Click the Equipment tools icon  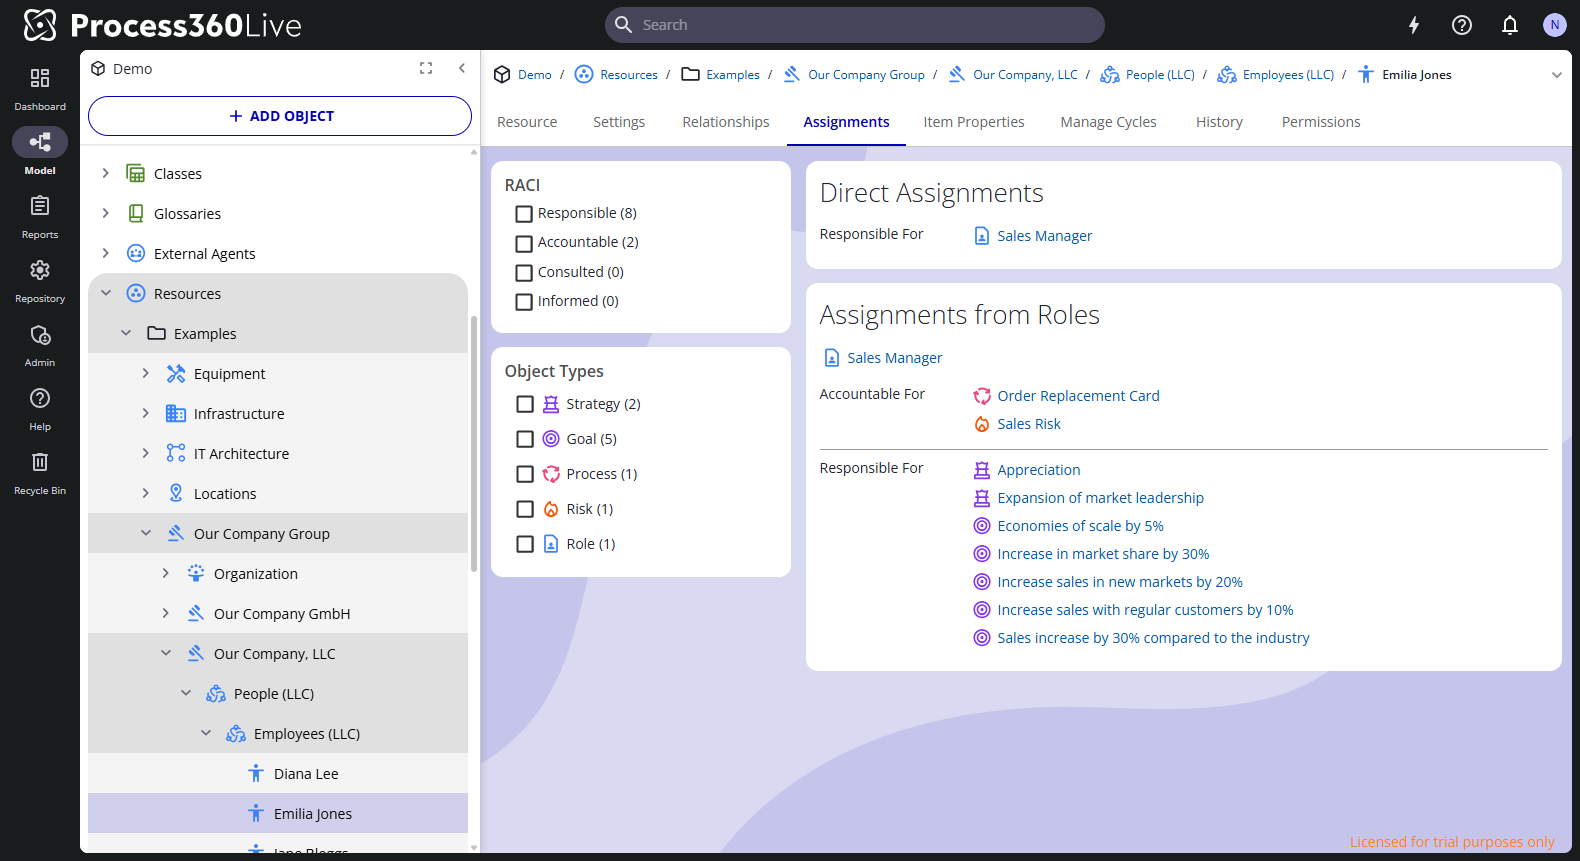176,373
